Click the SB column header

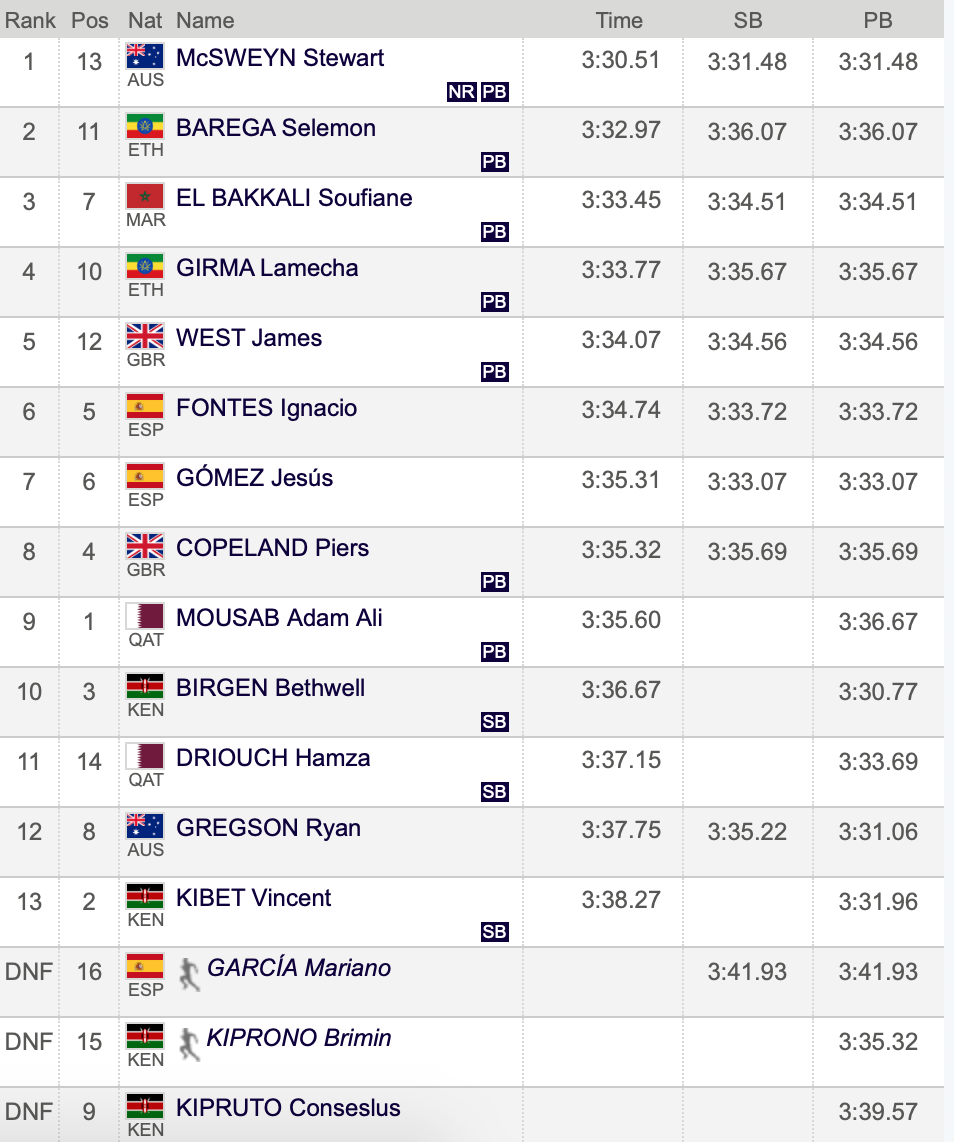click(x=748, y=20)
